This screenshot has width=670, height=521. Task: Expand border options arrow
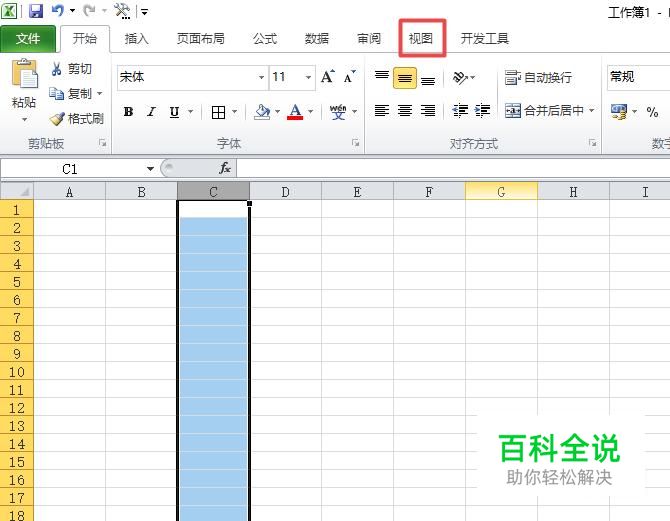(x=234, y=112)
